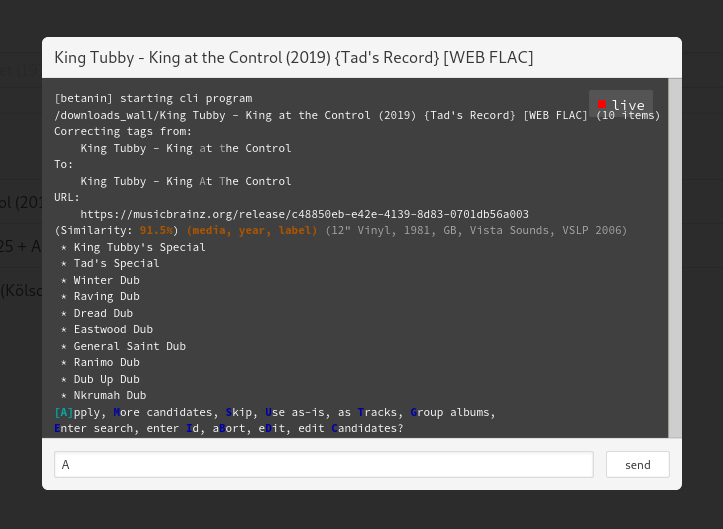Click the Group albums option text
The width and height of the screenshot is (723, 529).
(x=450, y=412)
